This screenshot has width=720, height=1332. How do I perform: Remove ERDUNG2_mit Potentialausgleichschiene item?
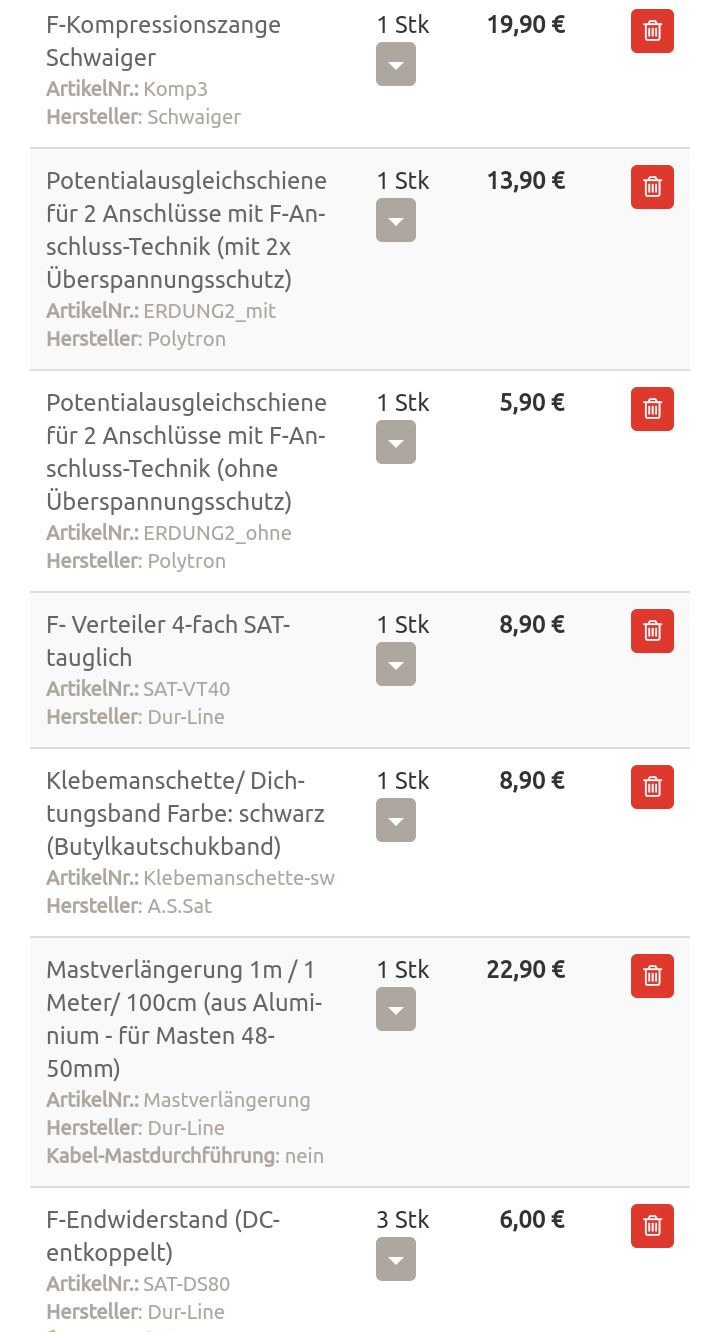(x=652, y=187)
